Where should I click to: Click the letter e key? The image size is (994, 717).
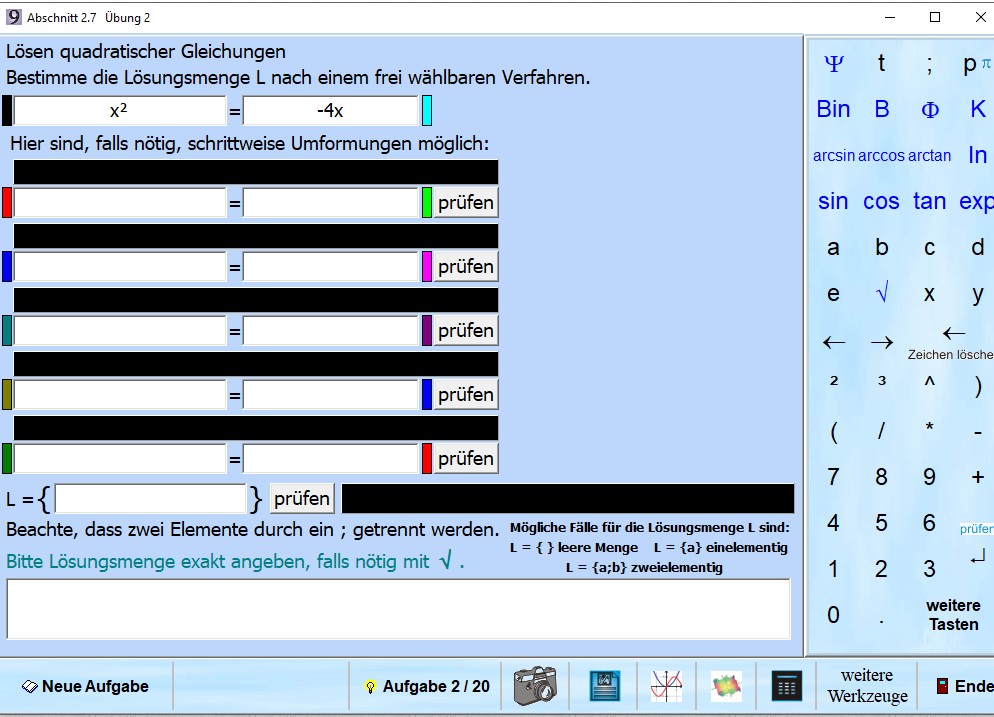[x=834, y=294]
